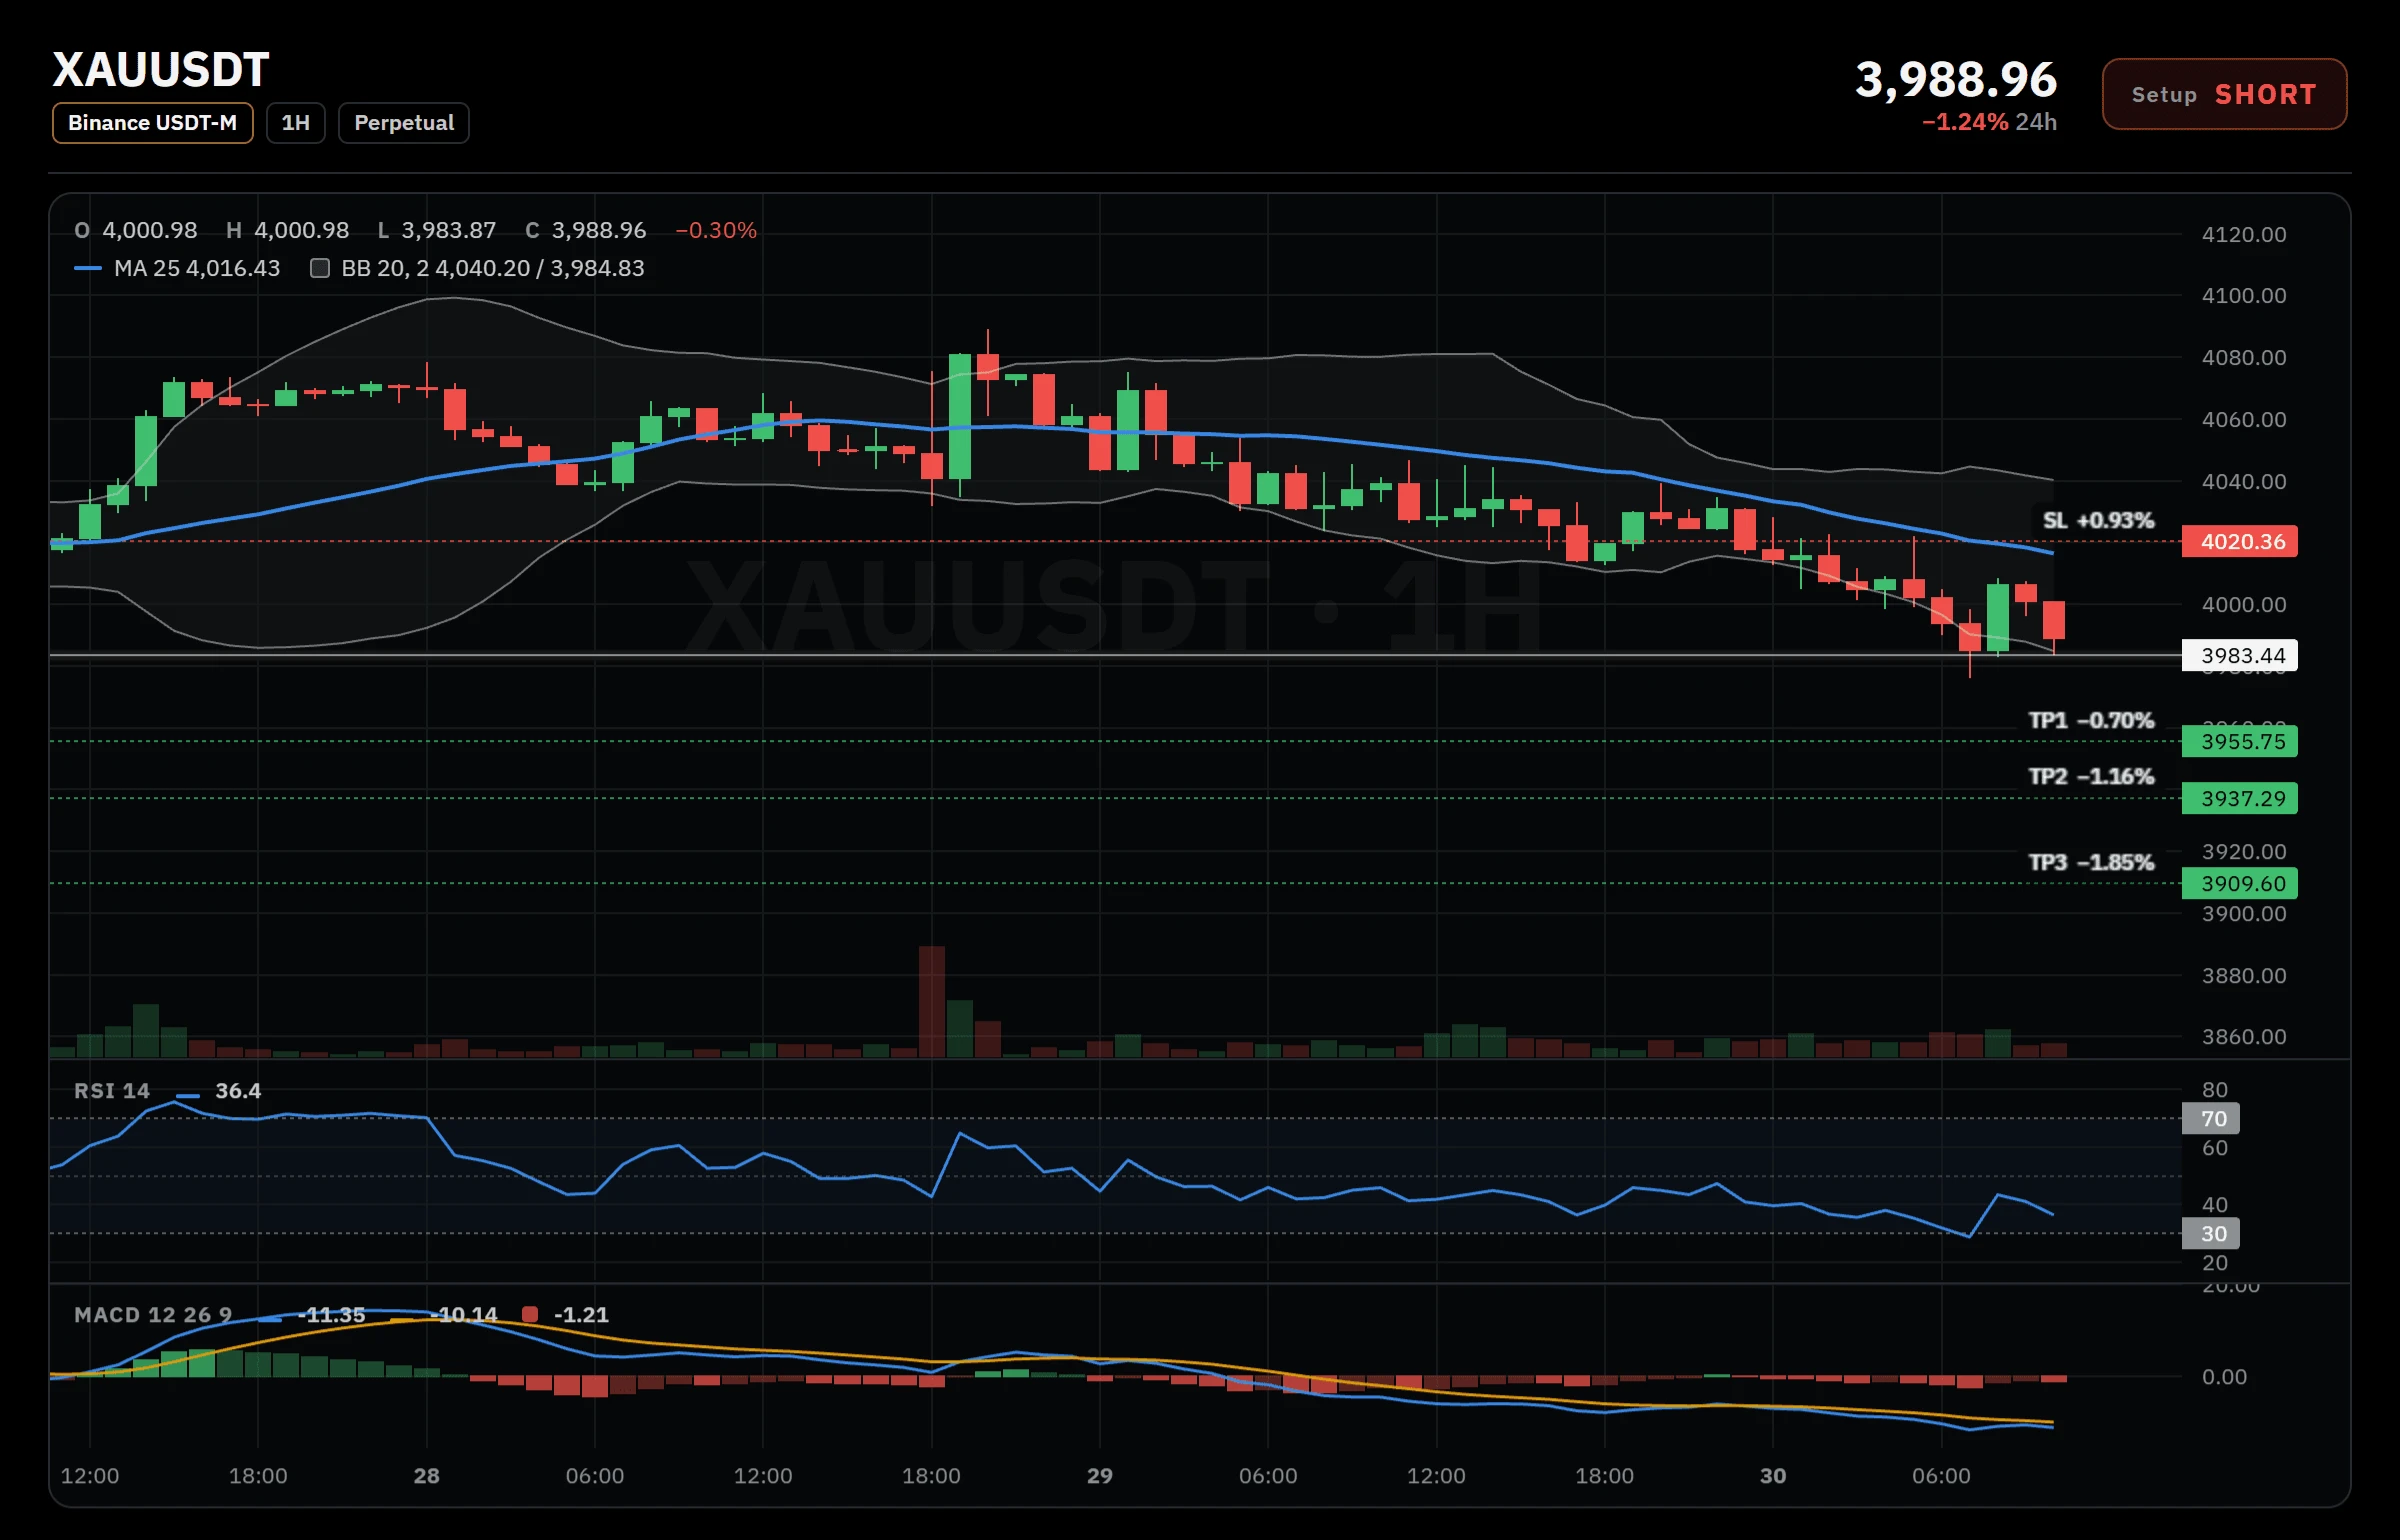Click the 3937.29 TP2 price tag

[x=2238, y=798]
